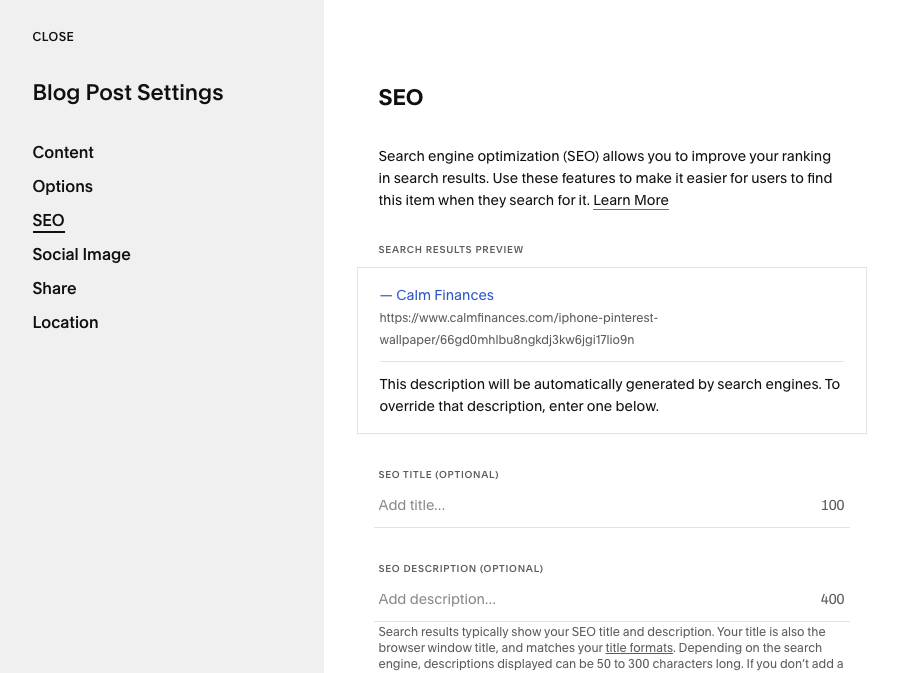Click the Search Results Preview label
Viewport: 899px width, 673px height.
pyautogui.click(x=450, y=250)
